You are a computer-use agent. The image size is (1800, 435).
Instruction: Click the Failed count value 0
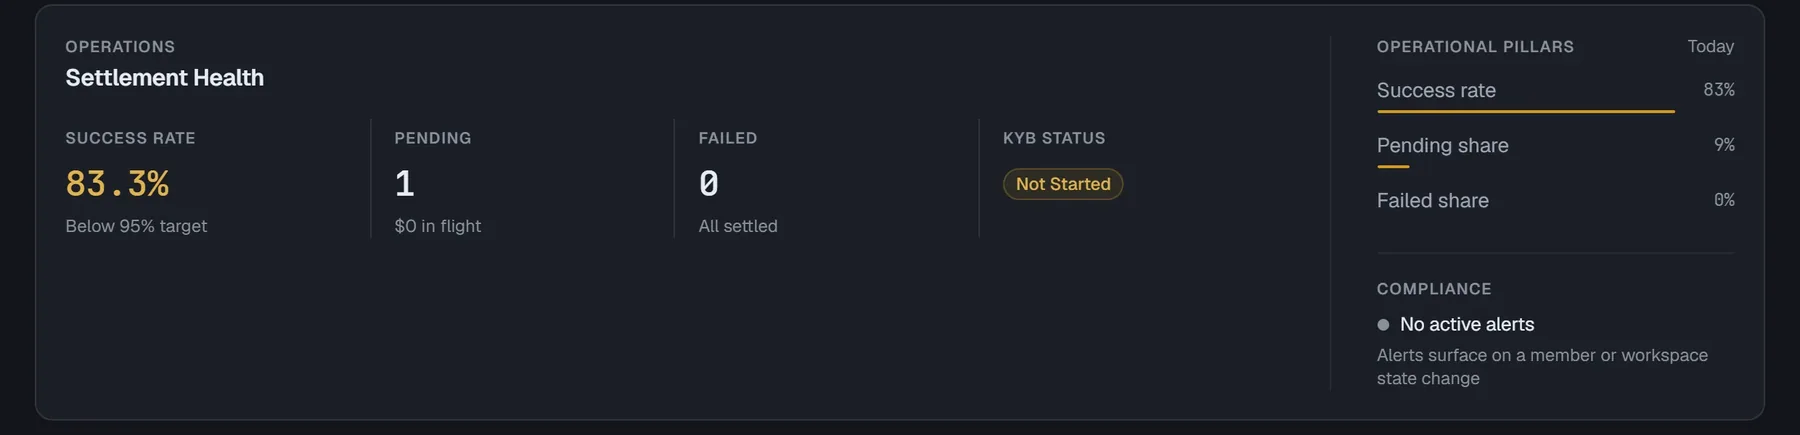(708, 184)
